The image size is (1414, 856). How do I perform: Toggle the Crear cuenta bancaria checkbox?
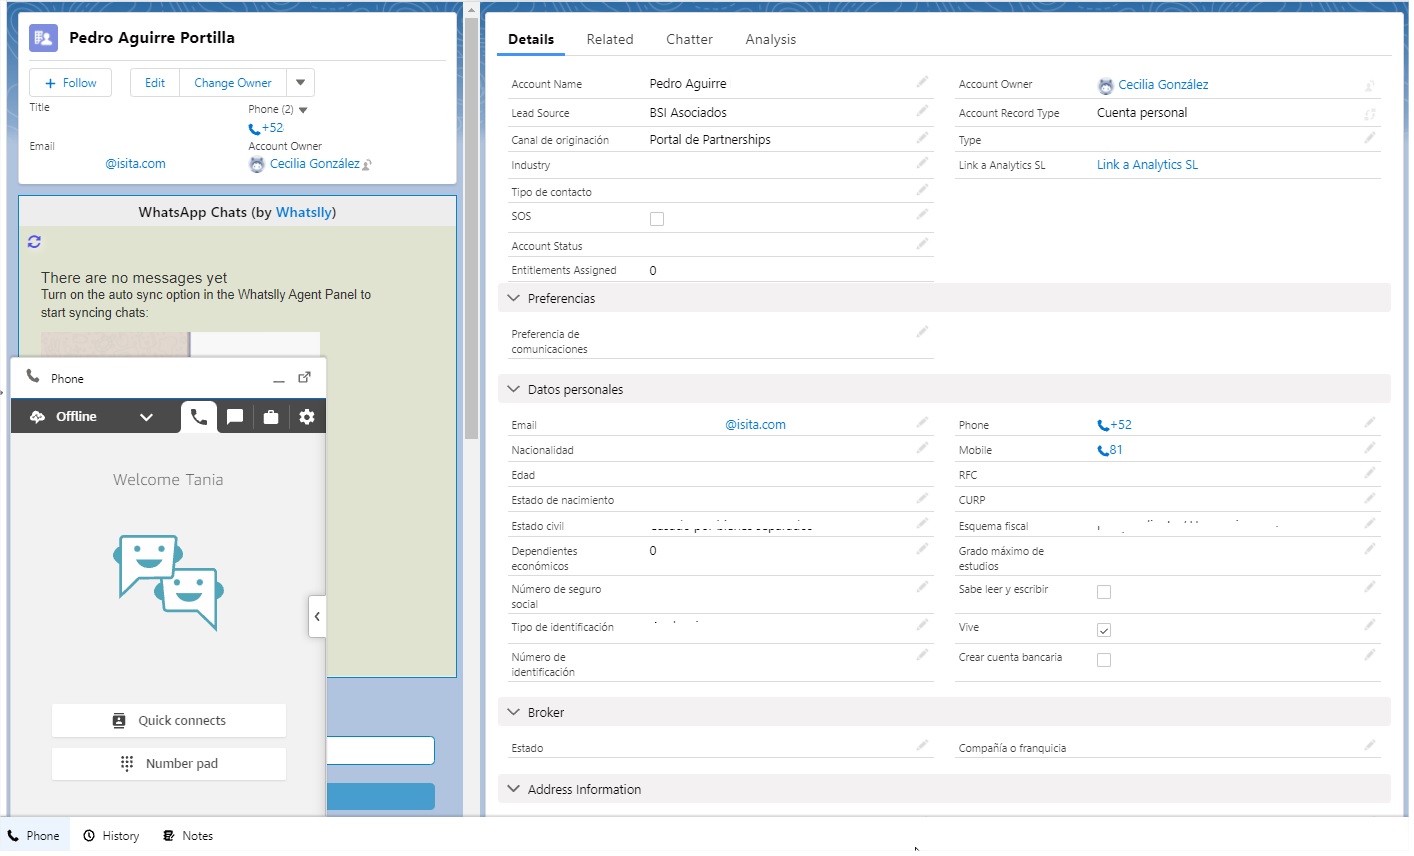(1104, 660)
